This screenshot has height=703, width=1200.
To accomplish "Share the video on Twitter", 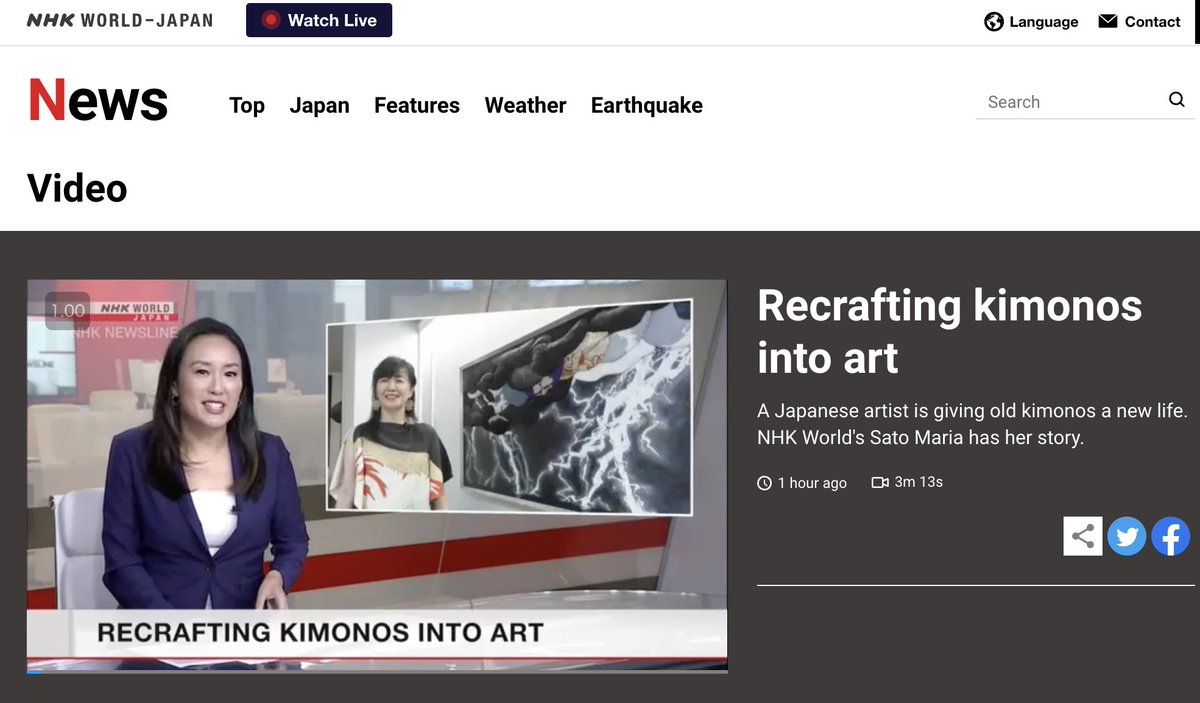I will [x=1127, y=536].
